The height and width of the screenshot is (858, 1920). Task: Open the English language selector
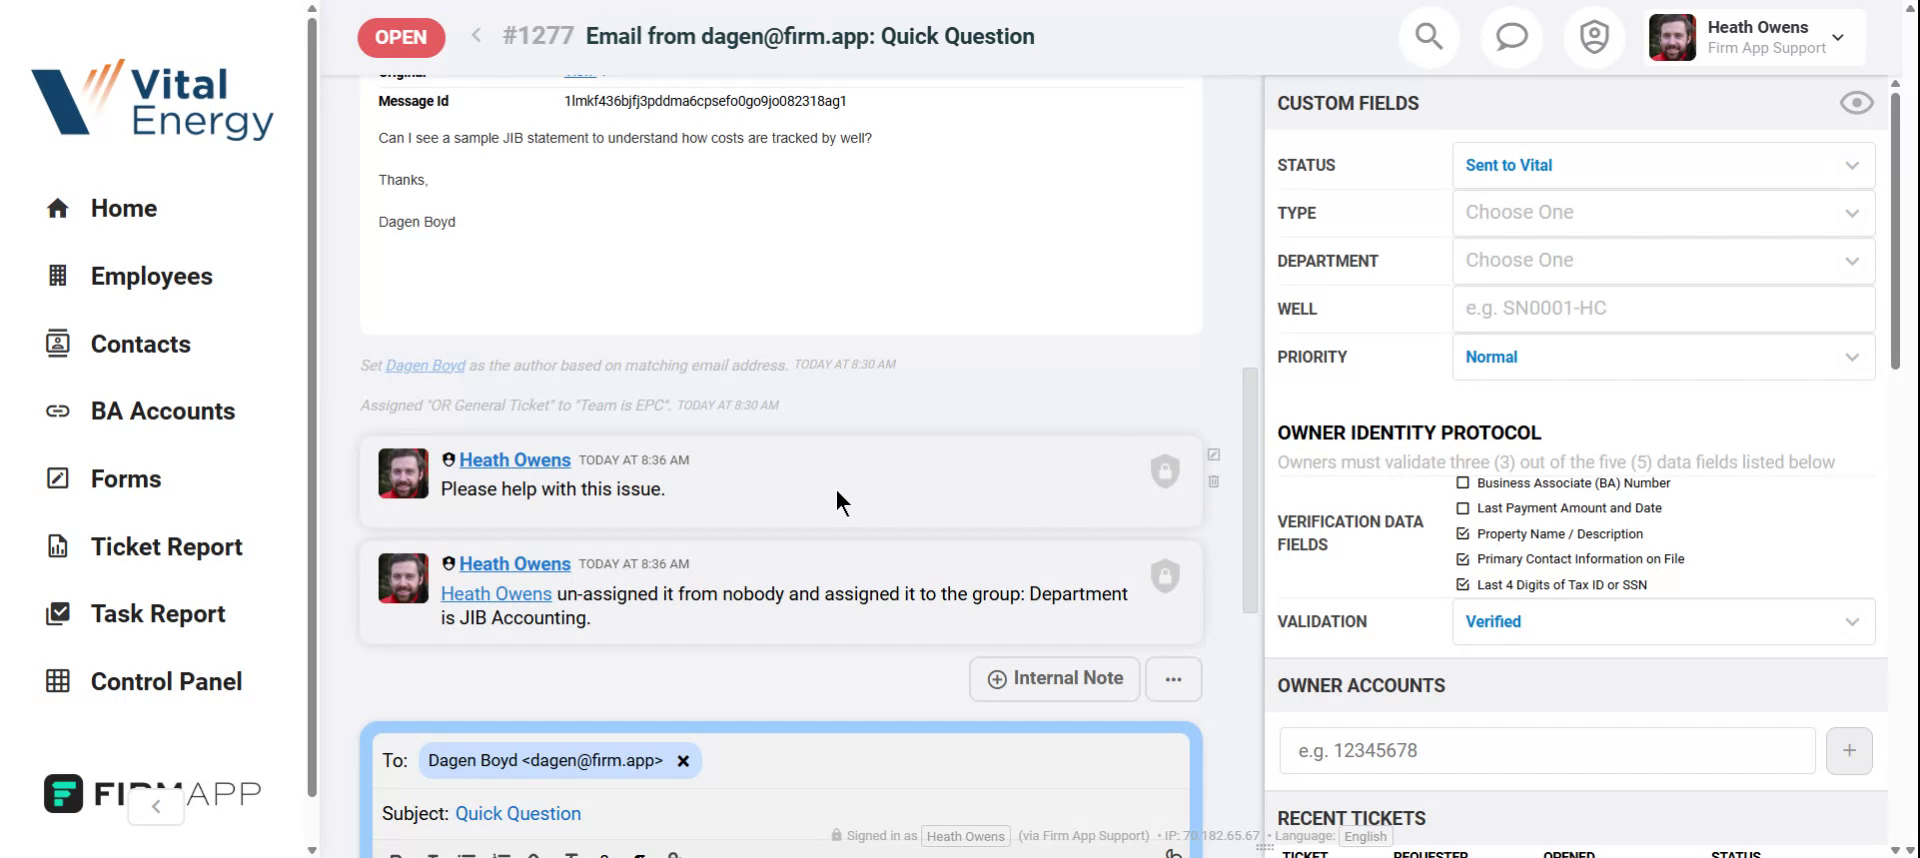click(1365, 837)
